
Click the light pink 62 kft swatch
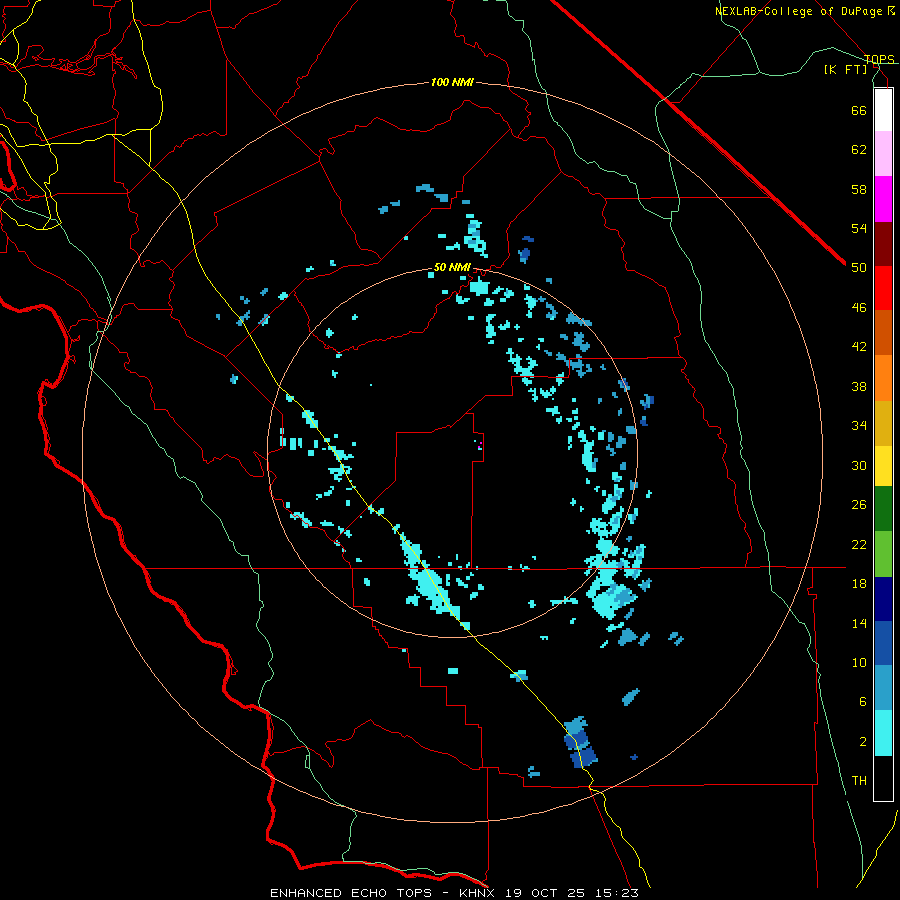click(883, 153)
